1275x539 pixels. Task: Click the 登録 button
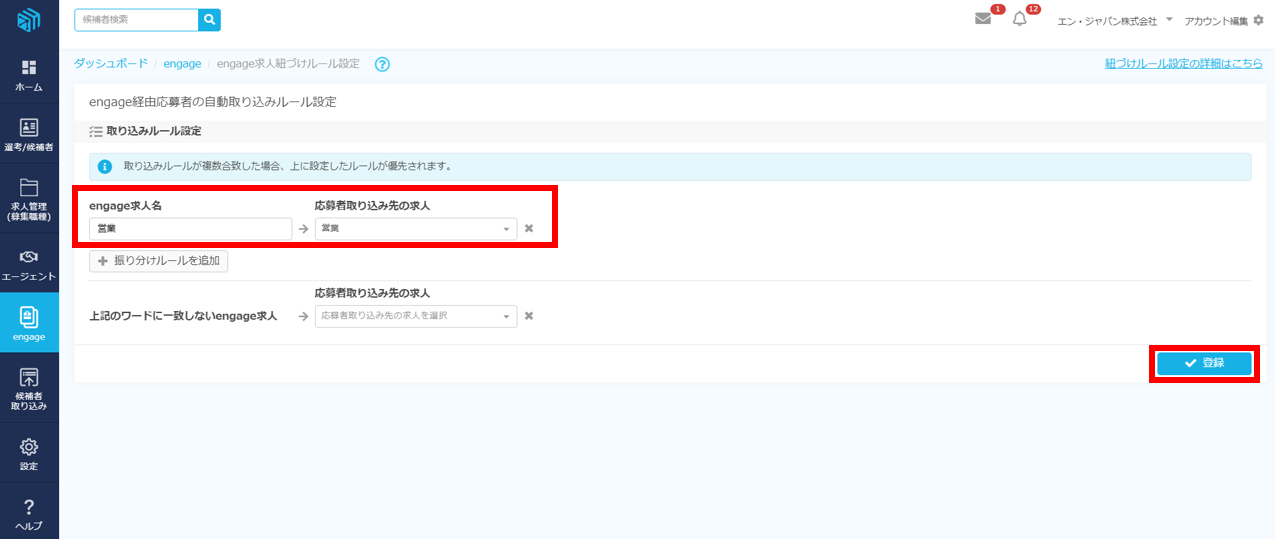coord(1204,364)
